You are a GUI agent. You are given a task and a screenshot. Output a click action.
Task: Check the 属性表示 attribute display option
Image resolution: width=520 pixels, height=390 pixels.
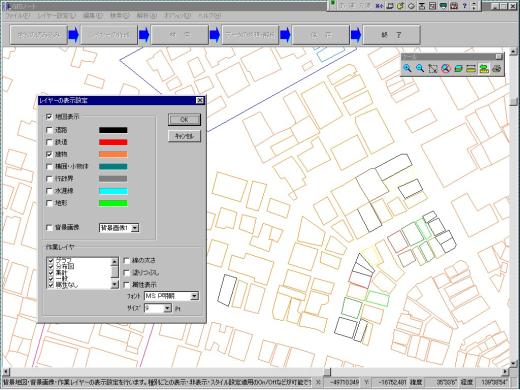coord(126,285)
